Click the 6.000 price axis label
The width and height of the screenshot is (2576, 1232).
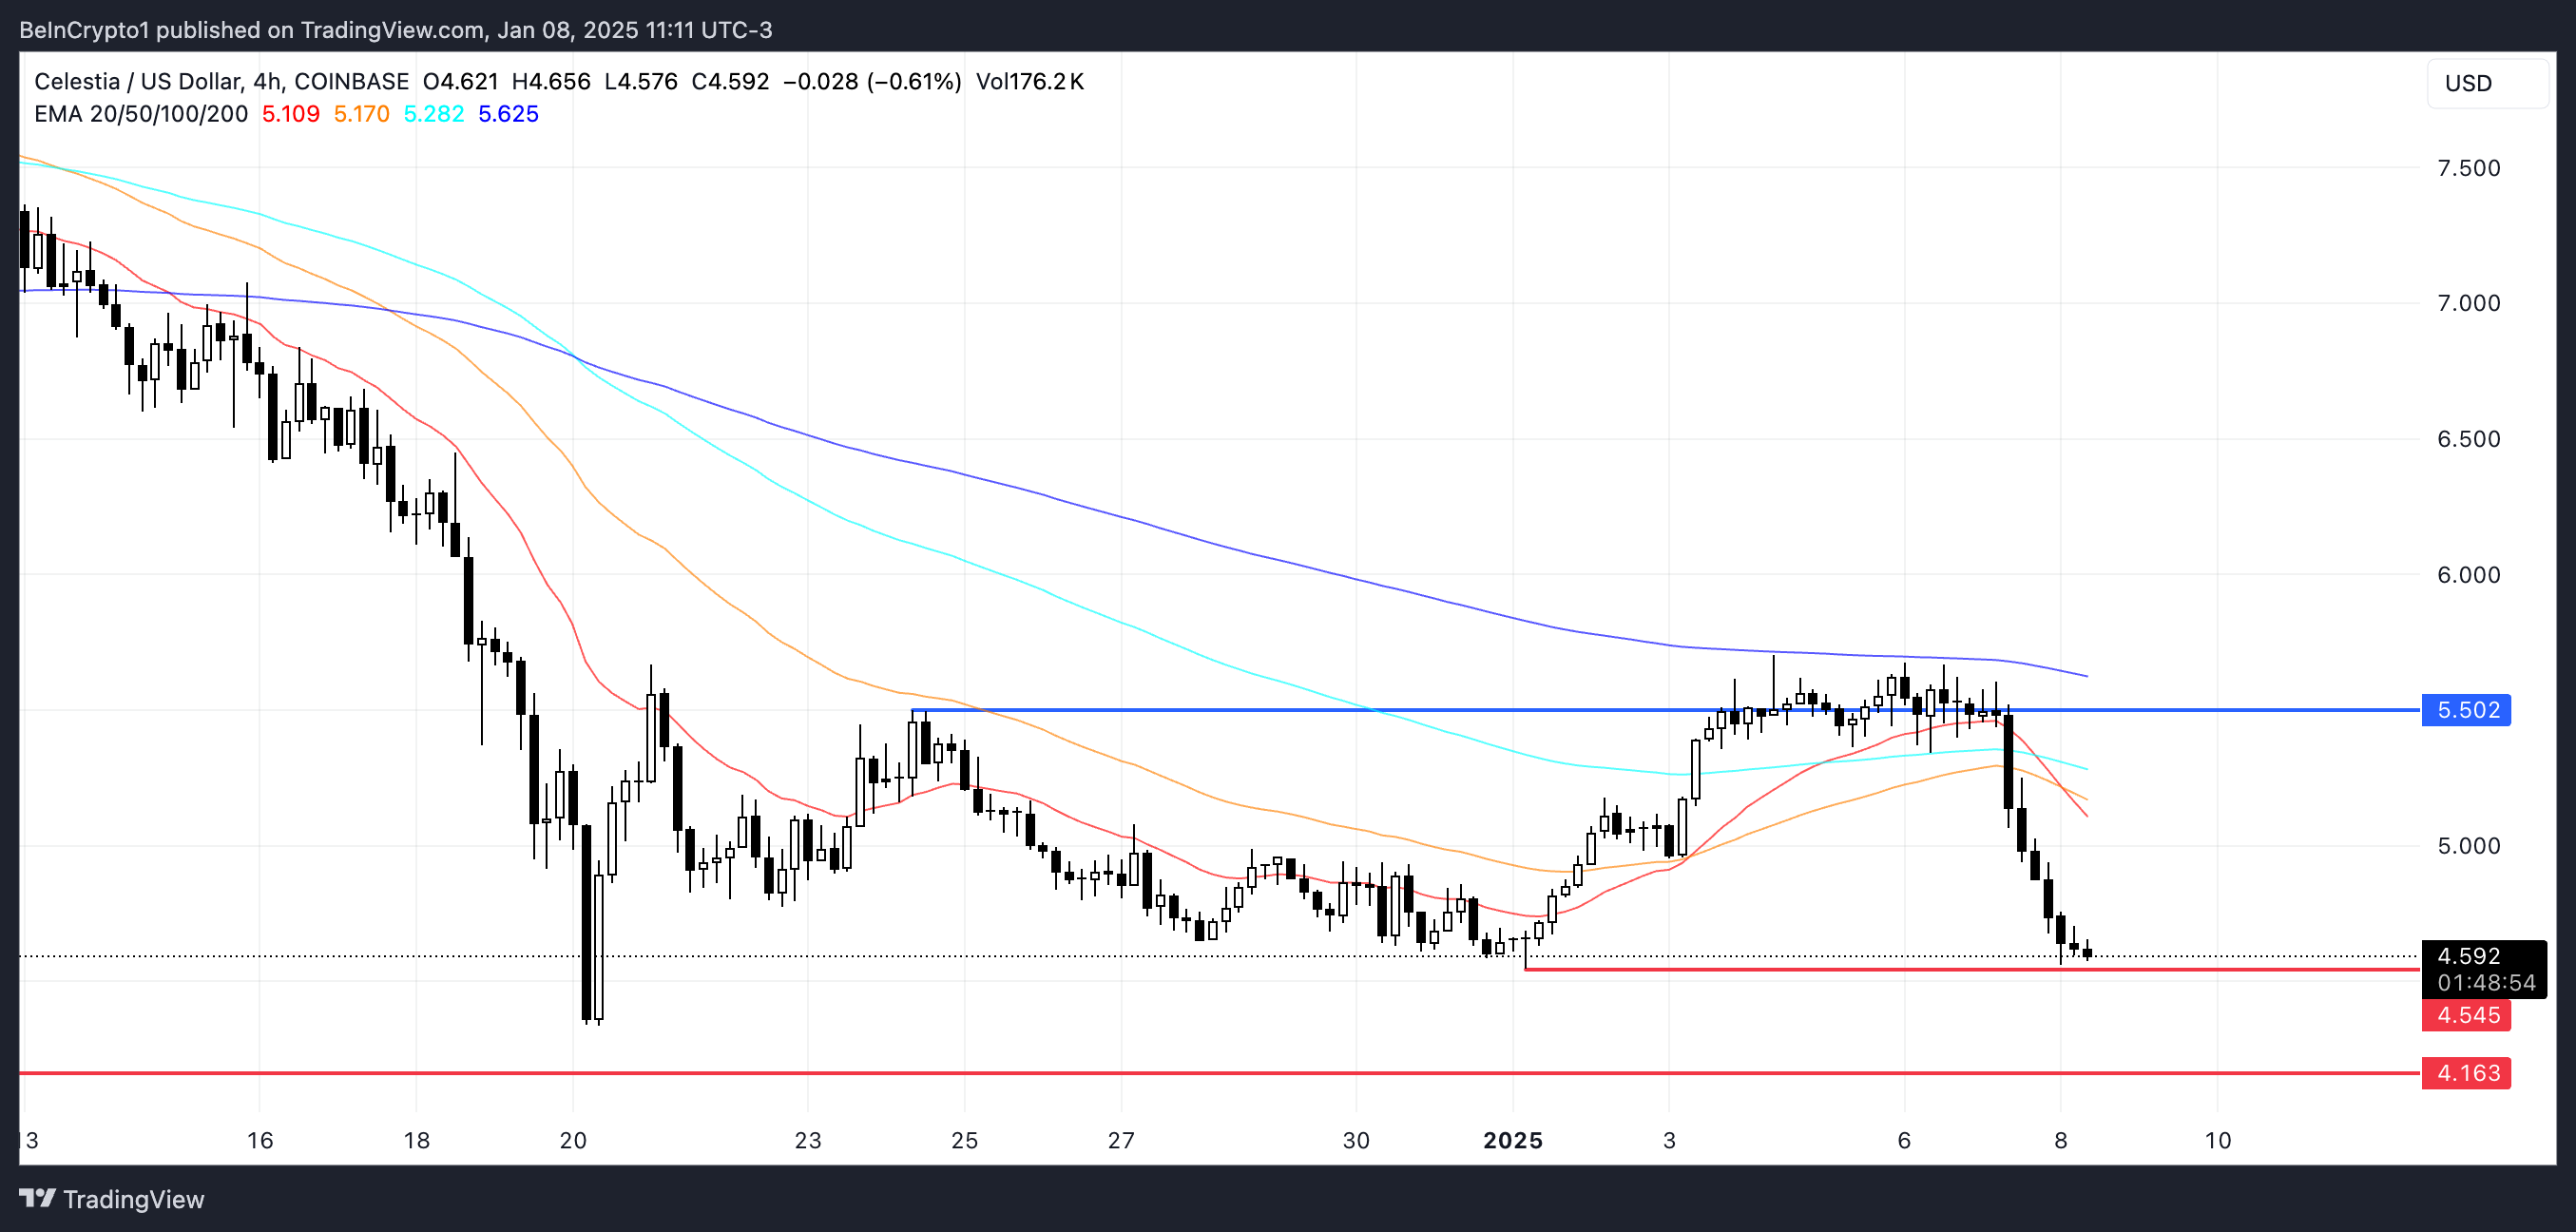point(2467,575)
